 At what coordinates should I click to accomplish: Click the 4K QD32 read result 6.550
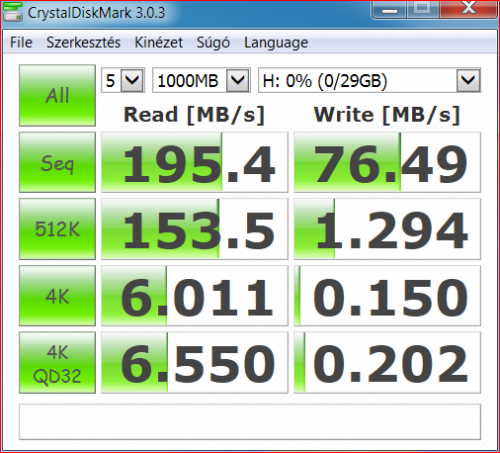click(195, 363)
